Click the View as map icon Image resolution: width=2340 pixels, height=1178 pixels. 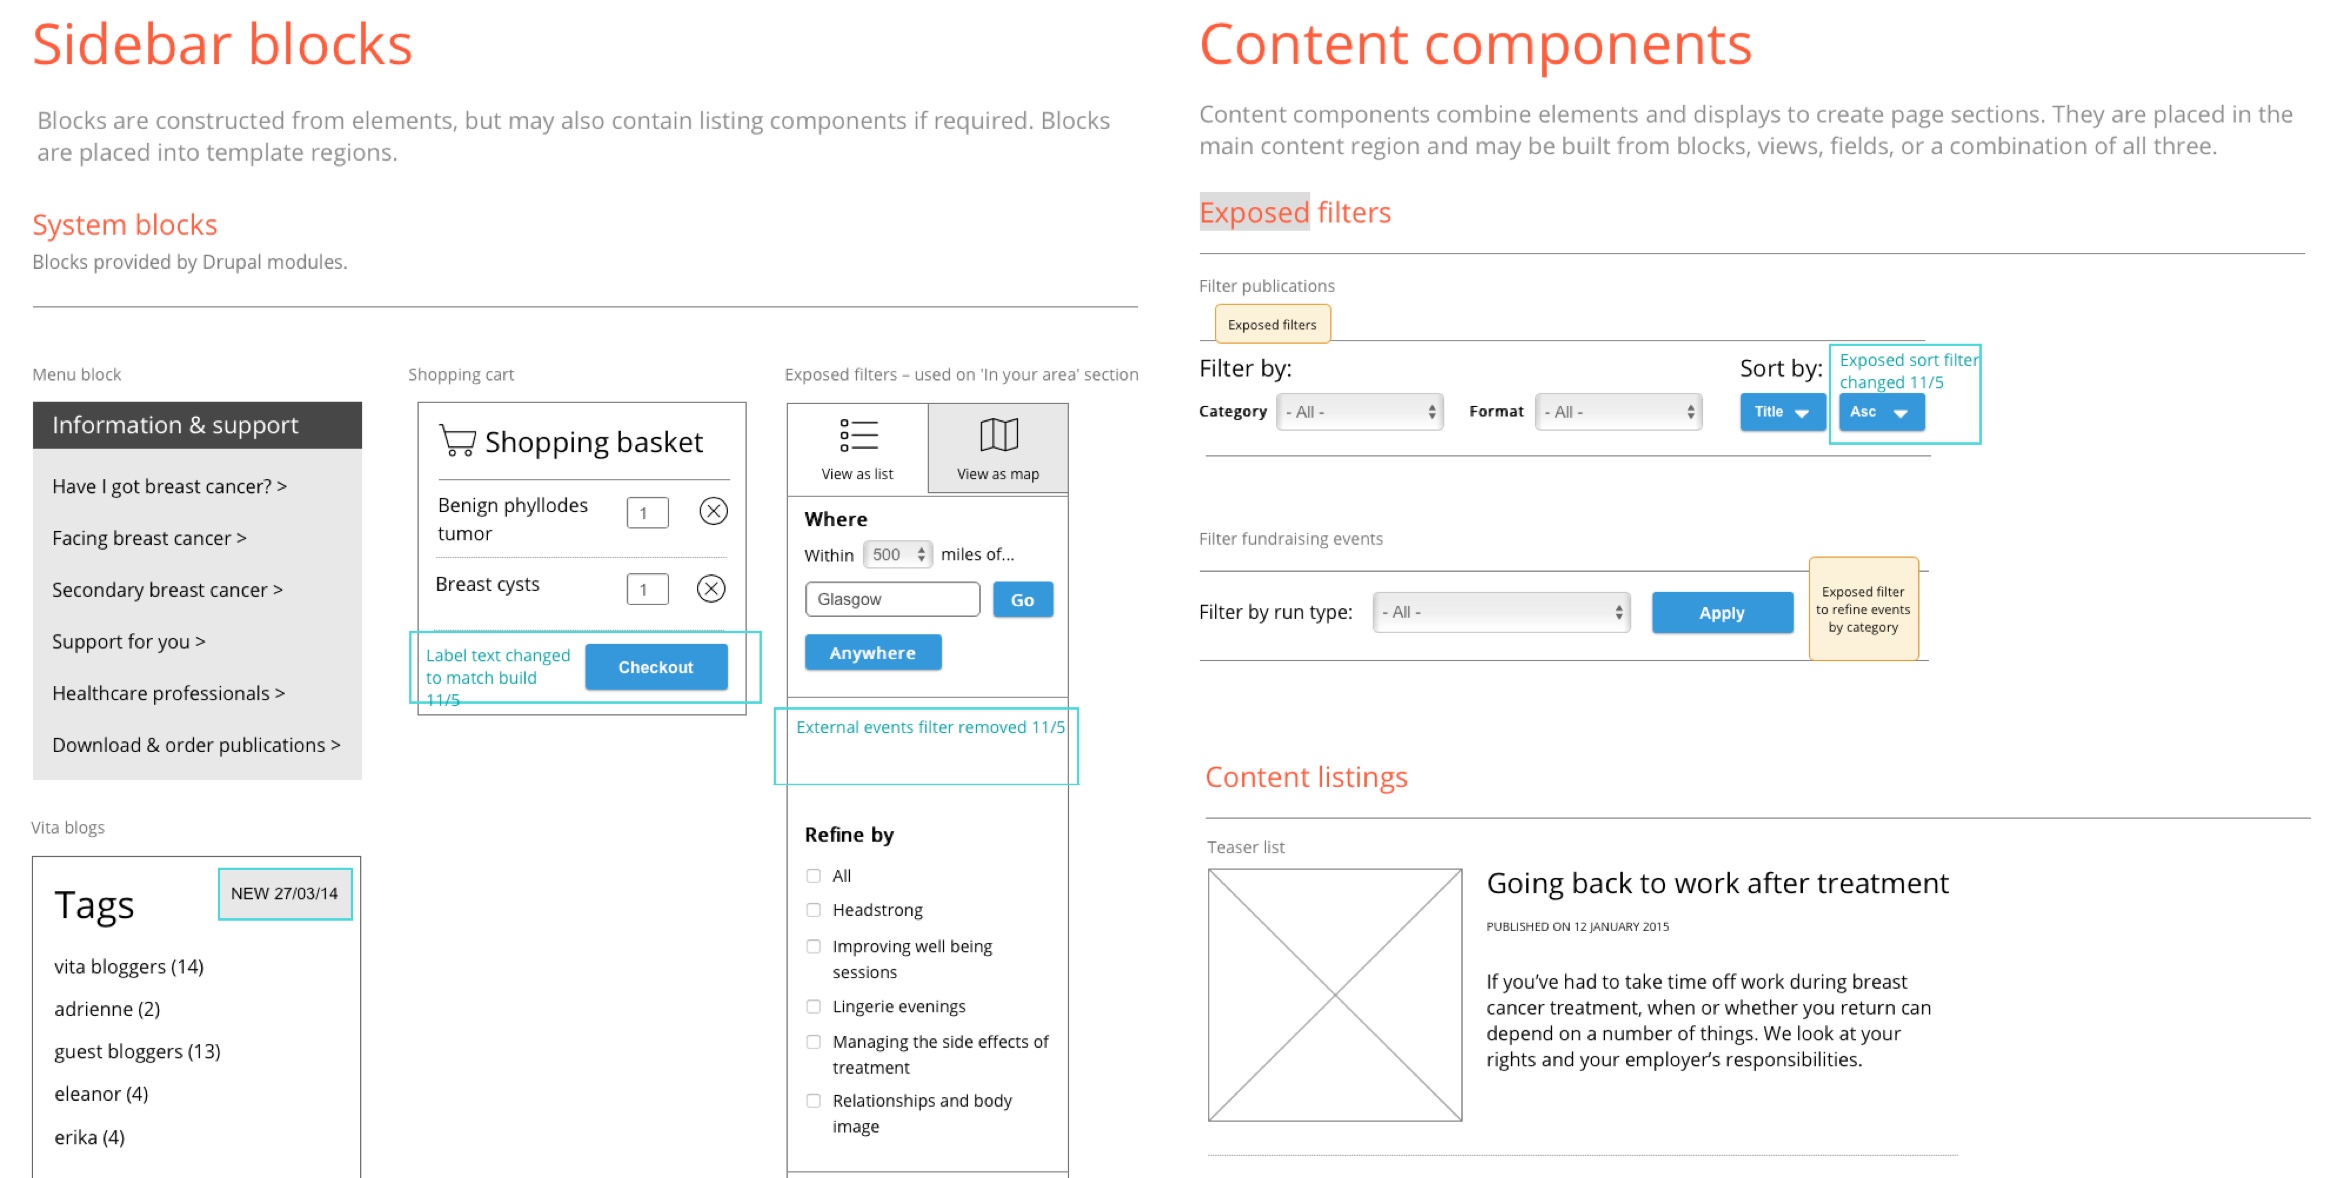tap(998, 436)
